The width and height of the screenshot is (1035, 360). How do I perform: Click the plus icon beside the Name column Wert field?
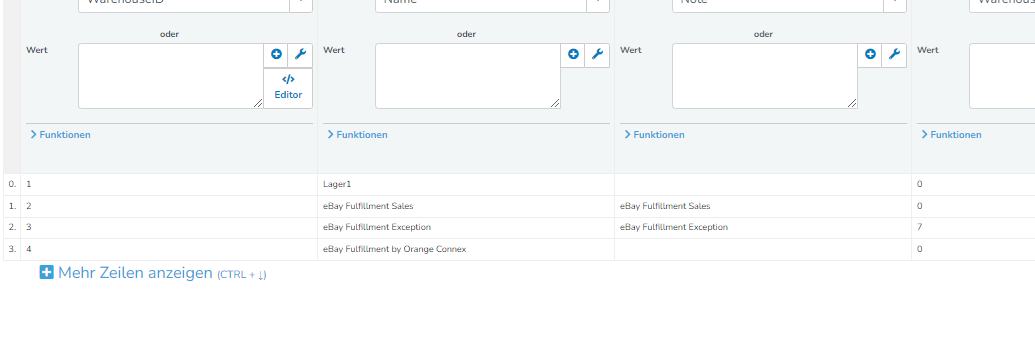tap(573, 55)
